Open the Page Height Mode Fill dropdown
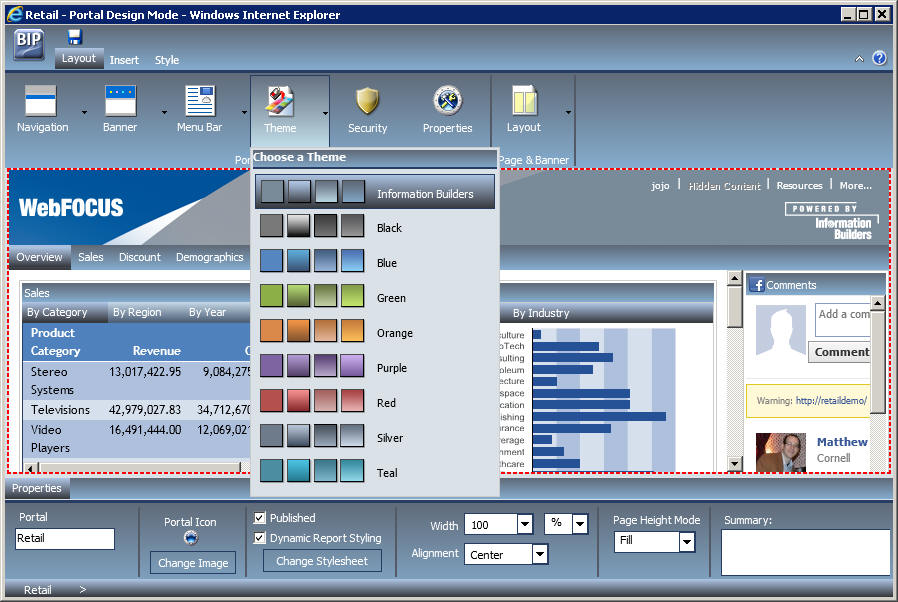Screen dimensions: 898x602 click(687, 541)
